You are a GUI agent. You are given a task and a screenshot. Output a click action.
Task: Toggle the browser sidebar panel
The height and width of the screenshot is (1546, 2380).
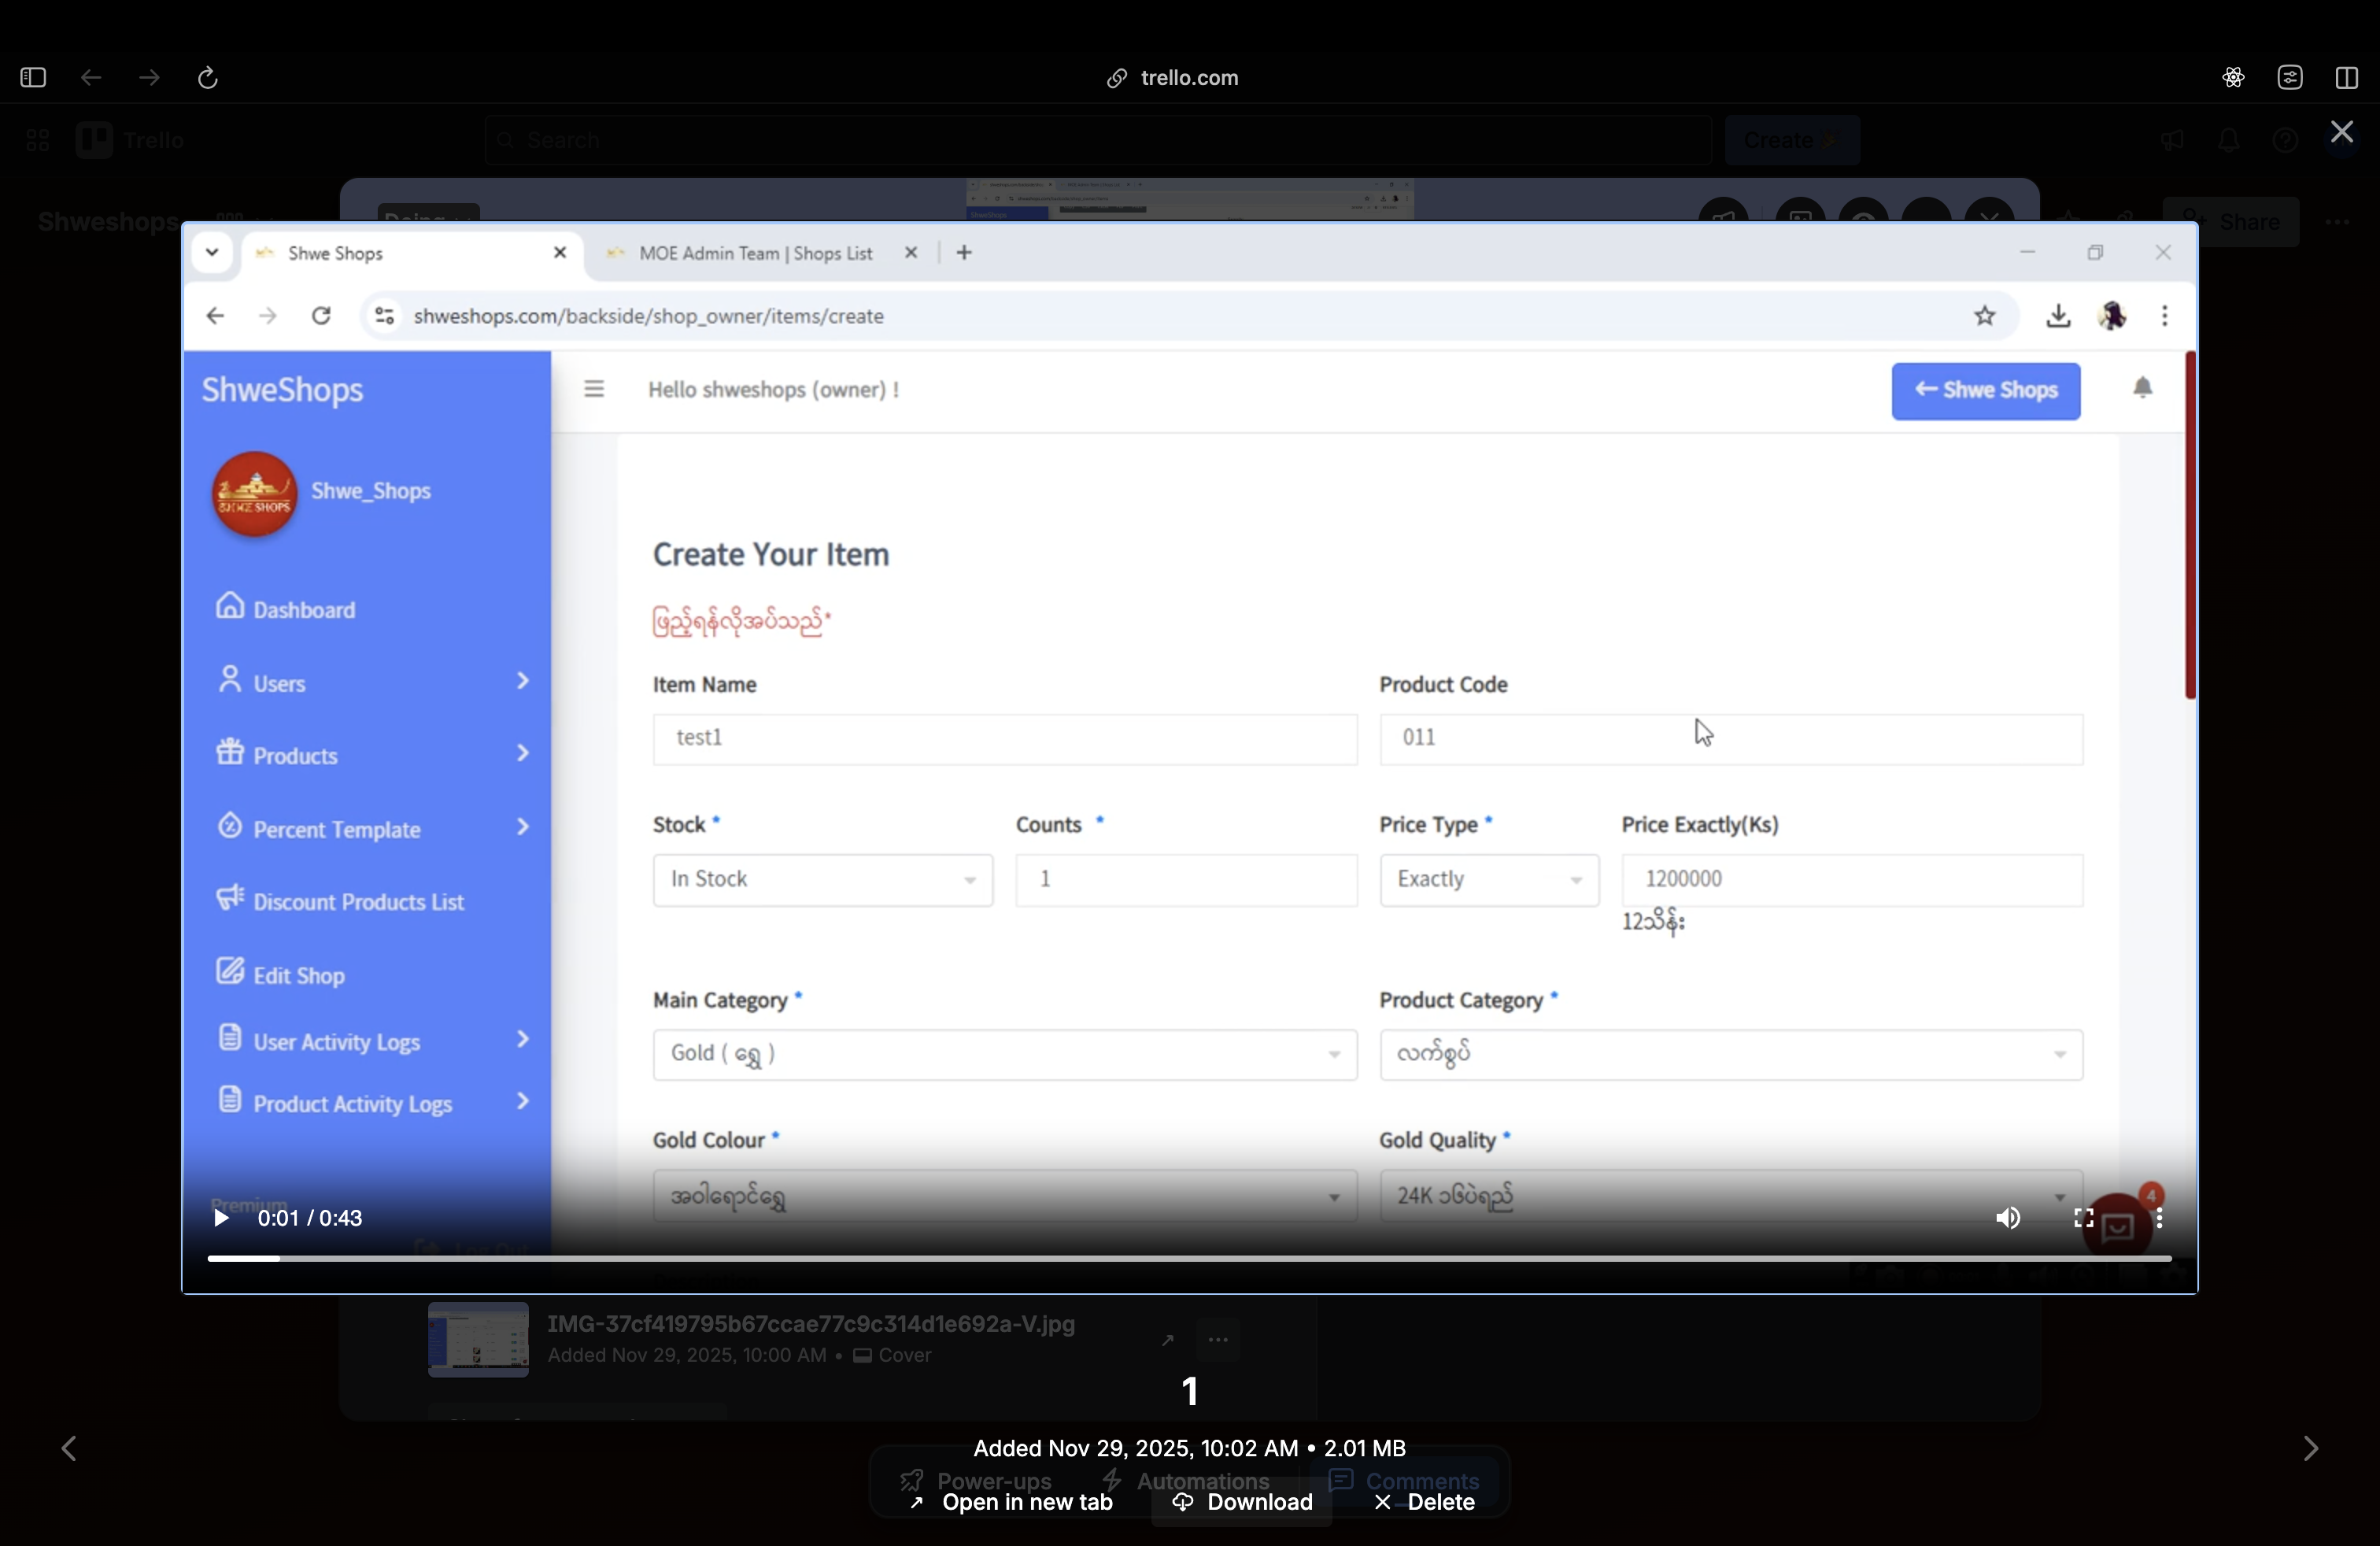pyautogui.click(x=33, y=78)
